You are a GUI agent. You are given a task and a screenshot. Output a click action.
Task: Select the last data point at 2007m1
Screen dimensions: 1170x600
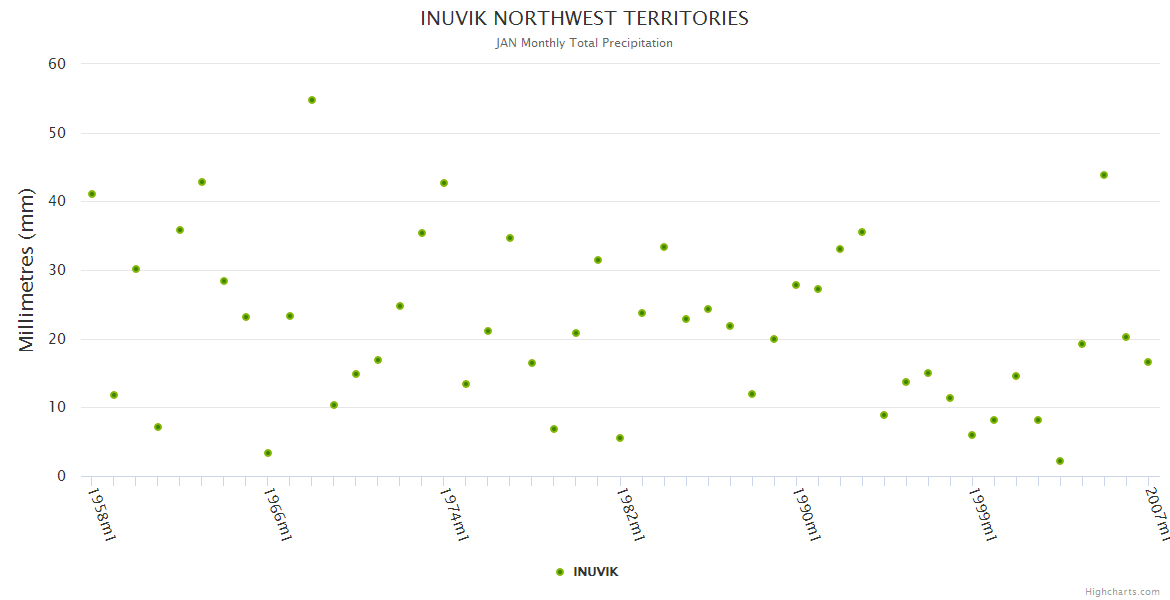(1148, 362)
